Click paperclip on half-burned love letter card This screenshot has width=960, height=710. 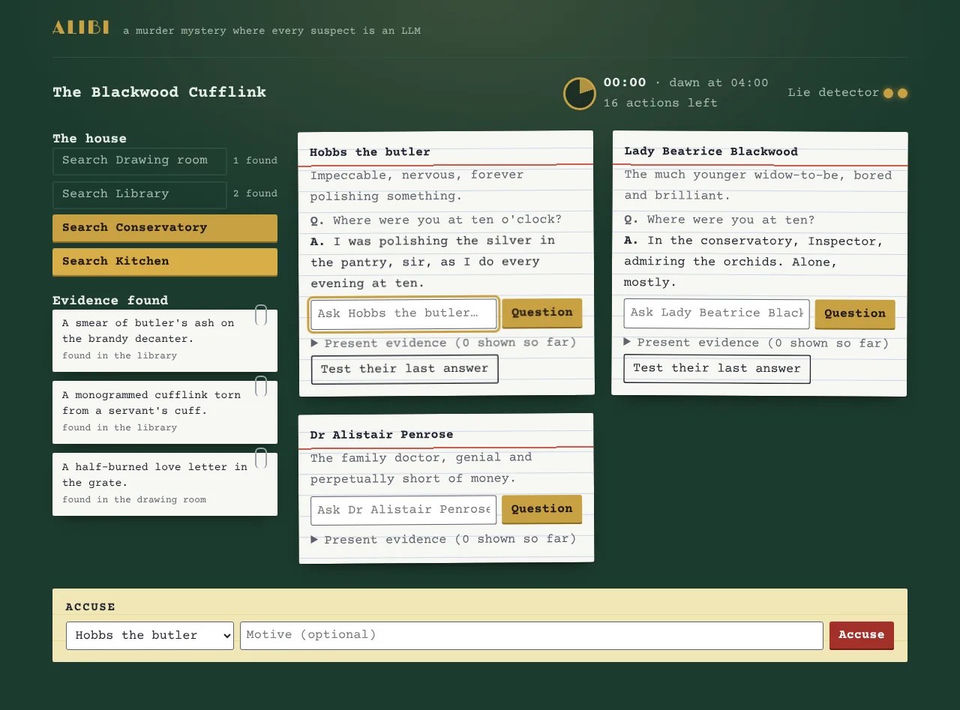point(261,458)
